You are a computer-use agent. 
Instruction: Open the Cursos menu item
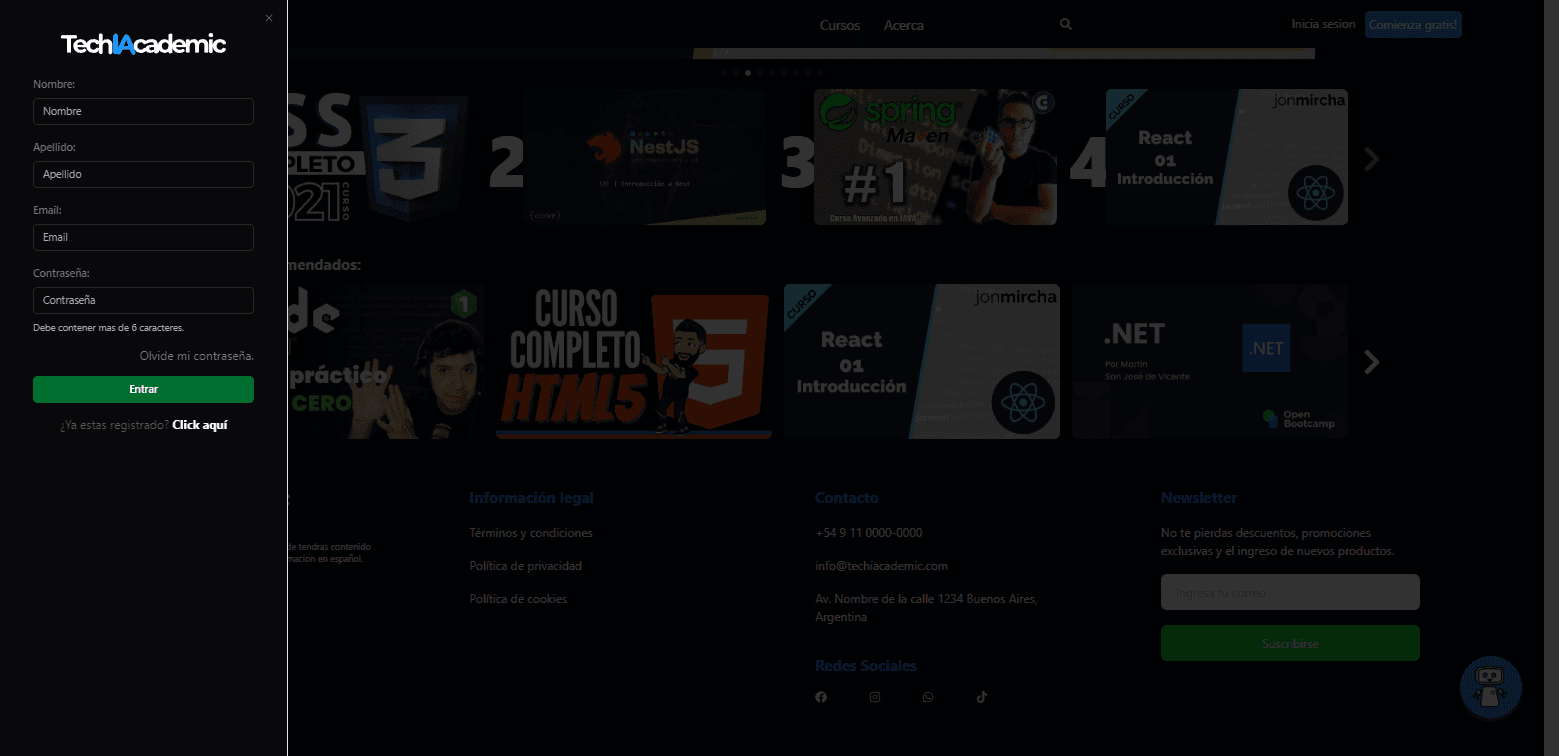(x=839, y=25)
